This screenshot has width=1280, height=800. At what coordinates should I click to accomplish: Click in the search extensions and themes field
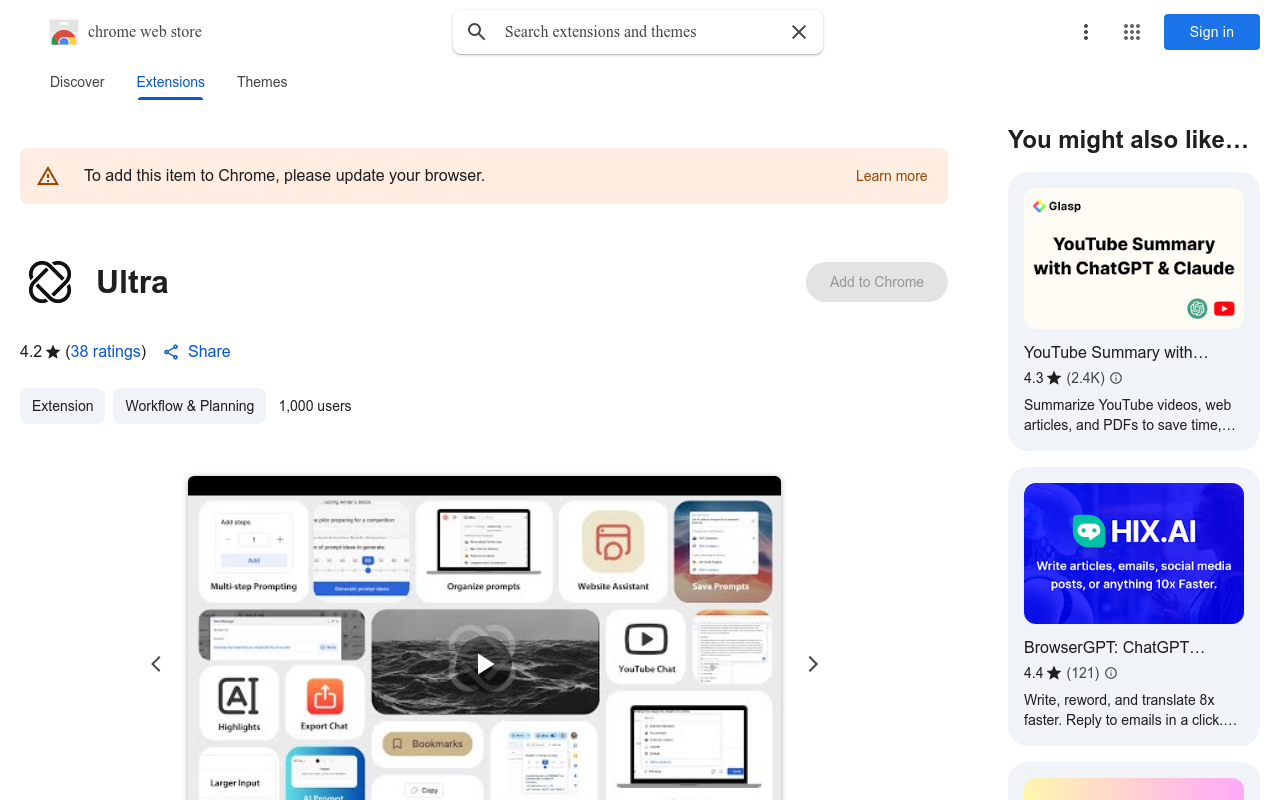(x=638, y=32)
